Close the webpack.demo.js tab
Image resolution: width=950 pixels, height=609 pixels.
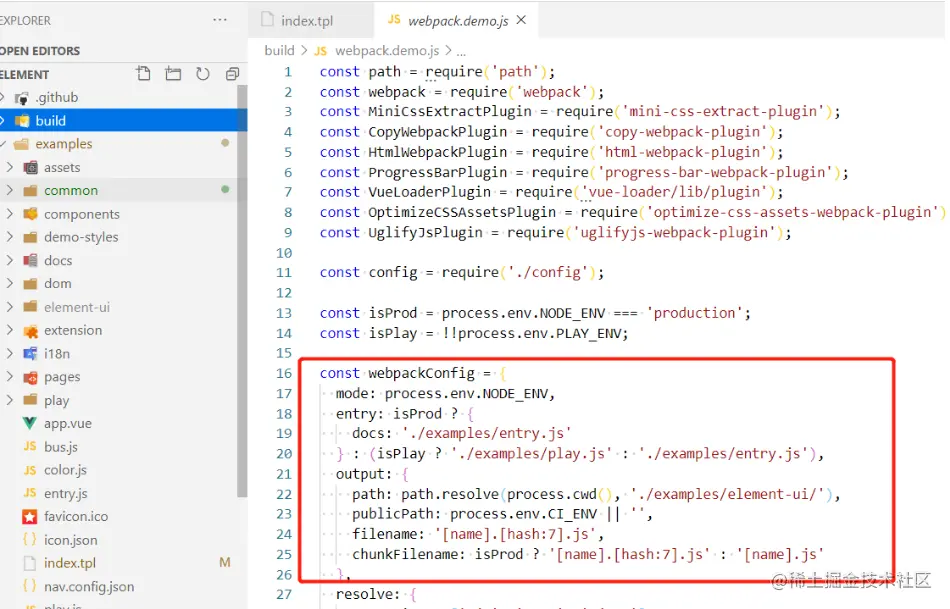[521, 20]
